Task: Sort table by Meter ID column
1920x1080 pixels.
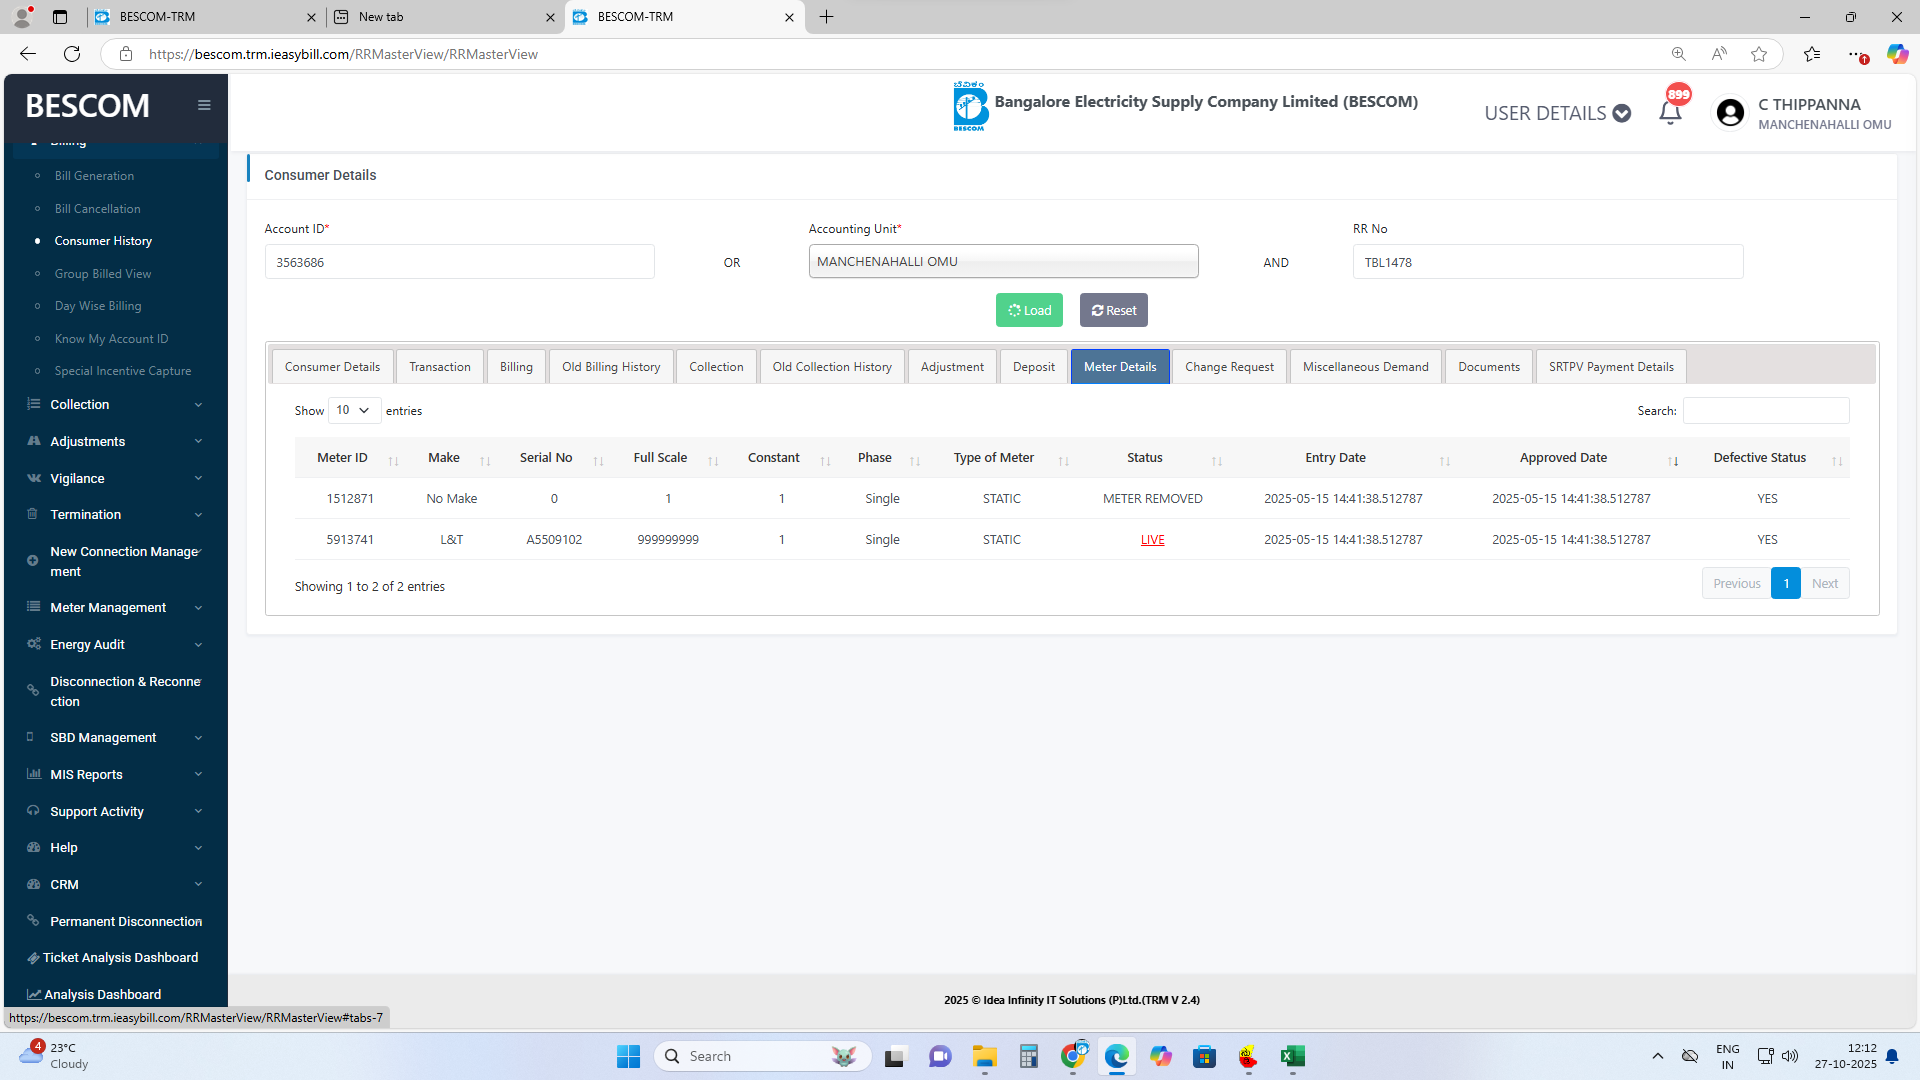Action: click(343, 458)
